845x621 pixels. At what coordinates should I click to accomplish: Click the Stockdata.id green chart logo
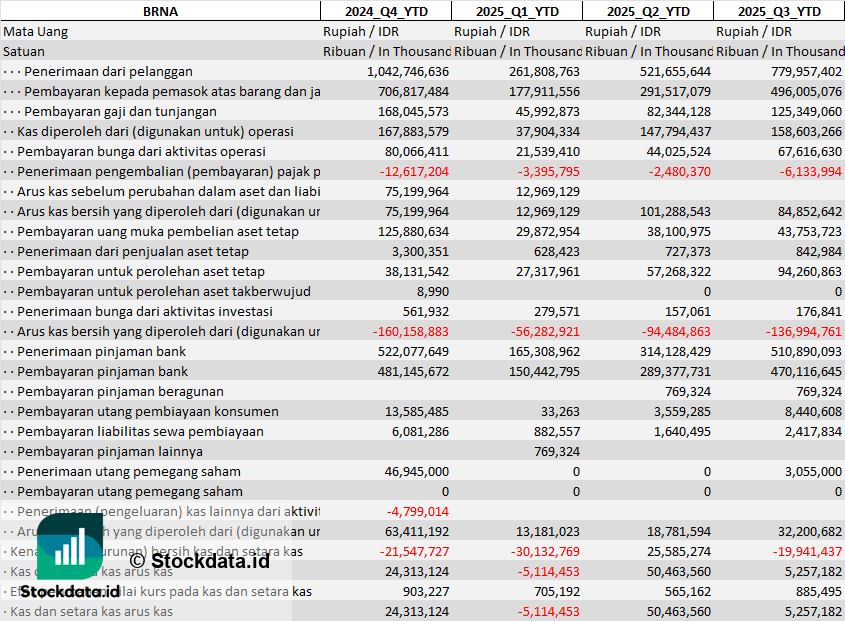70,549
